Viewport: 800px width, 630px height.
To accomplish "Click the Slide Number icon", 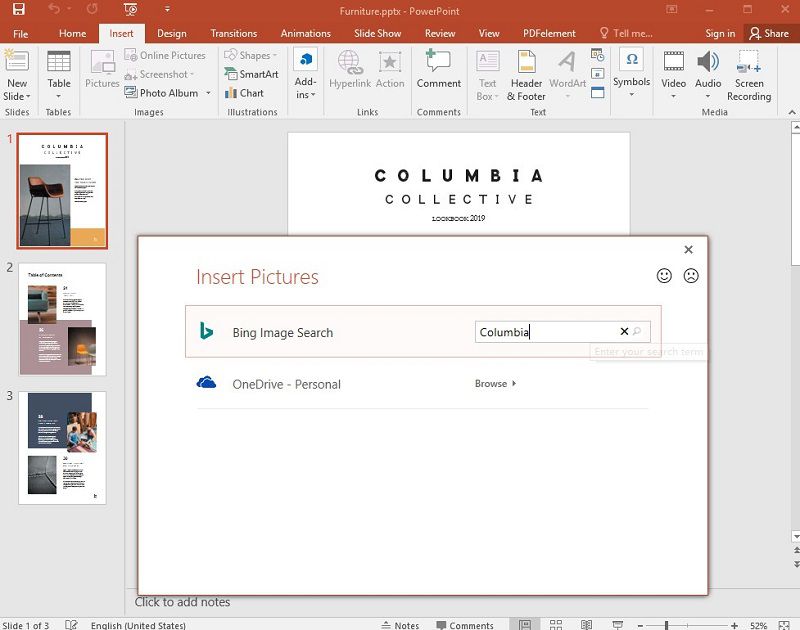I will tap(597, 73).
